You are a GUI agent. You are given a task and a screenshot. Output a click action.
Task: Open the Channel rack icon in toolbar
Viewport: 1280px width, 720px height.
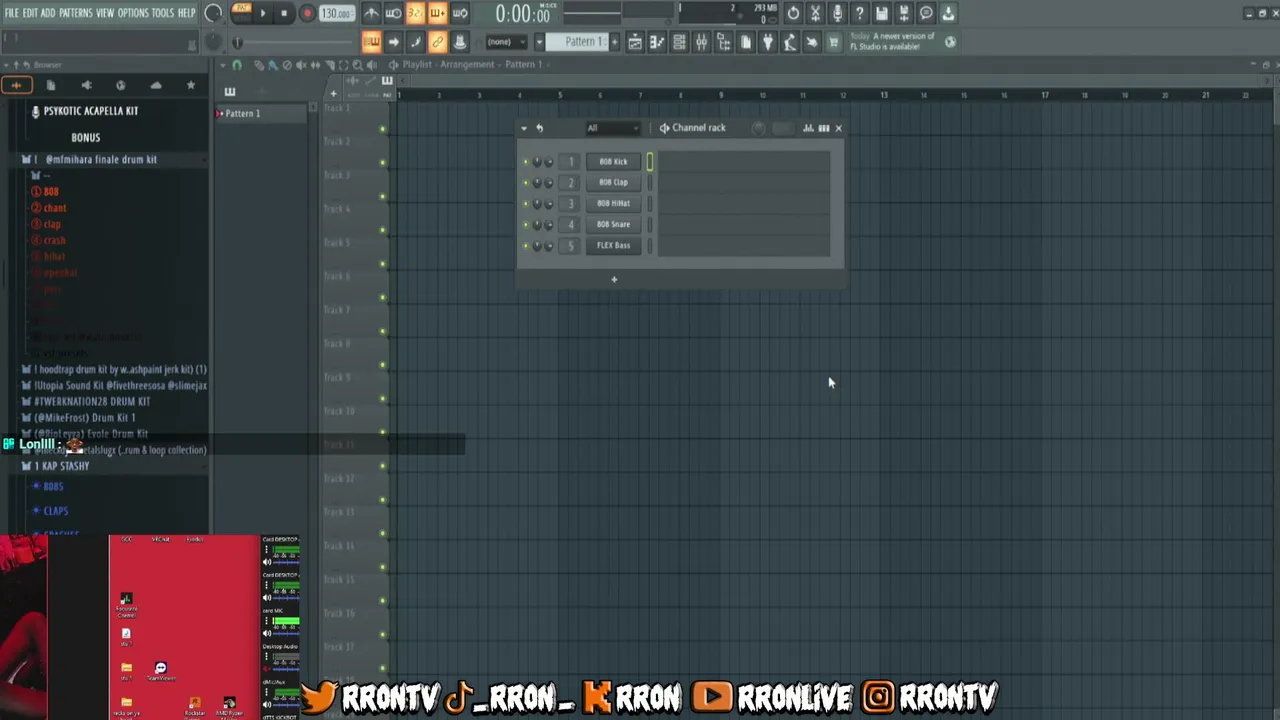coord(679,42)
